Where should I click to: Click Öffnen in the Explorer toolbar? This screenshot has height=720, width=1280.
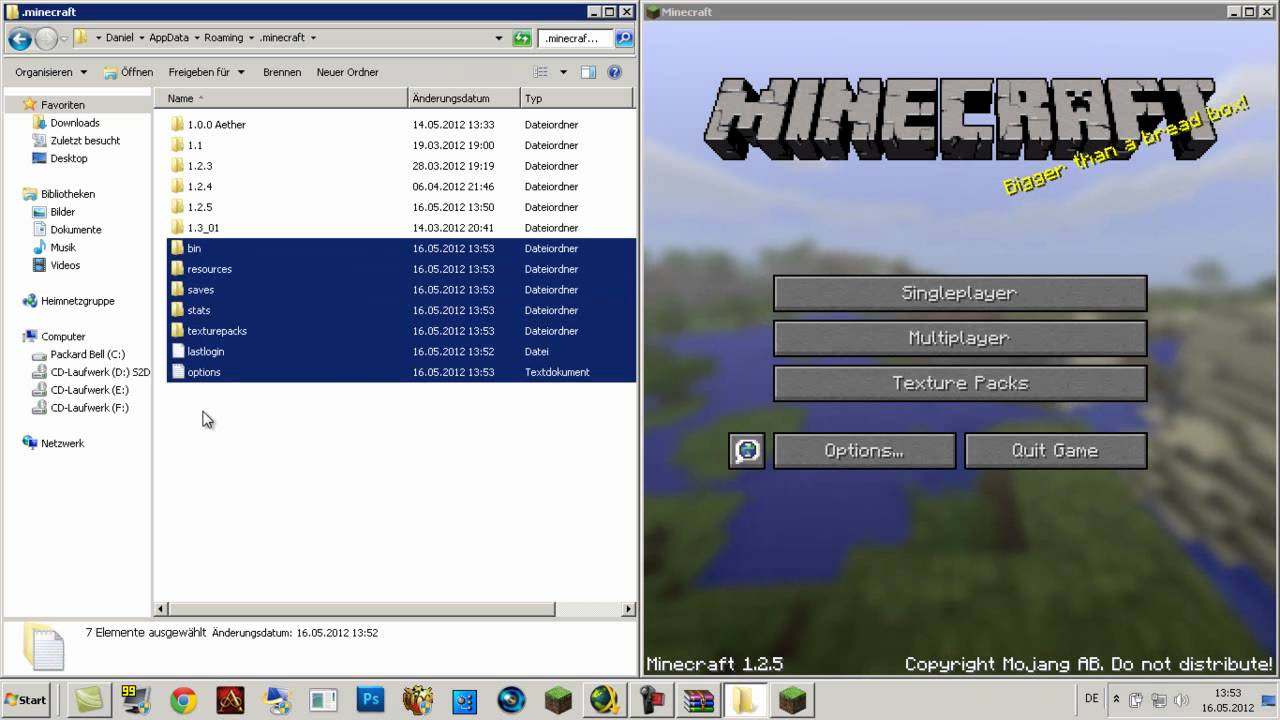click(128, 72)
